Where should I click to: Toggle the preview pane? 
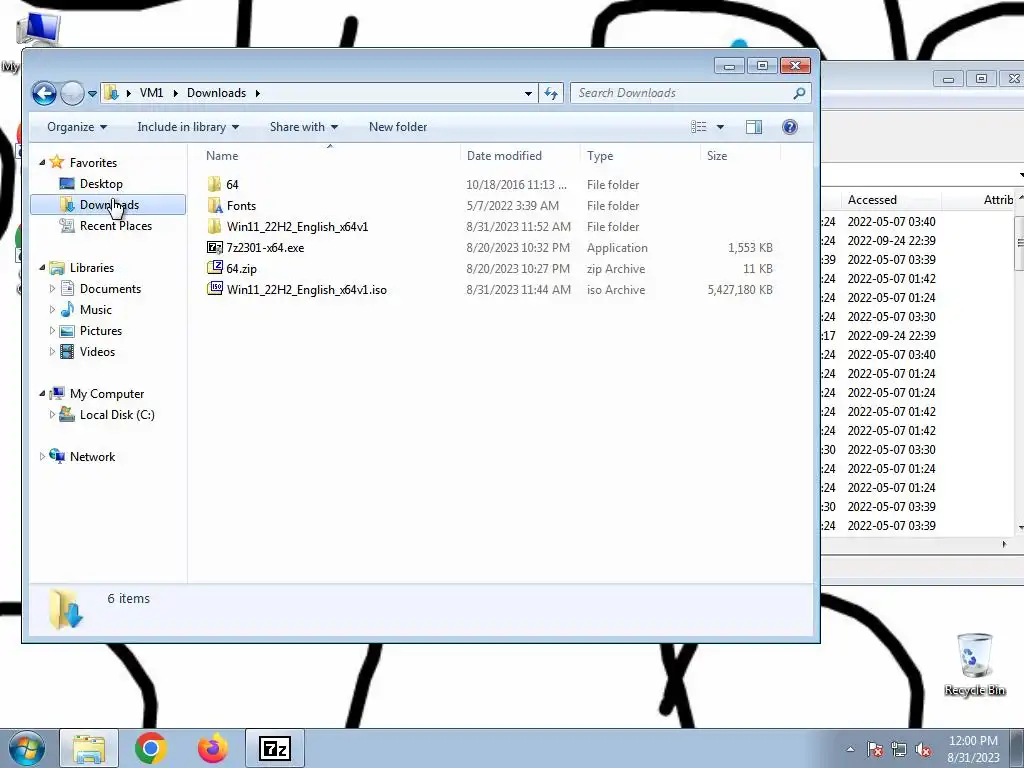coord(754,127)
